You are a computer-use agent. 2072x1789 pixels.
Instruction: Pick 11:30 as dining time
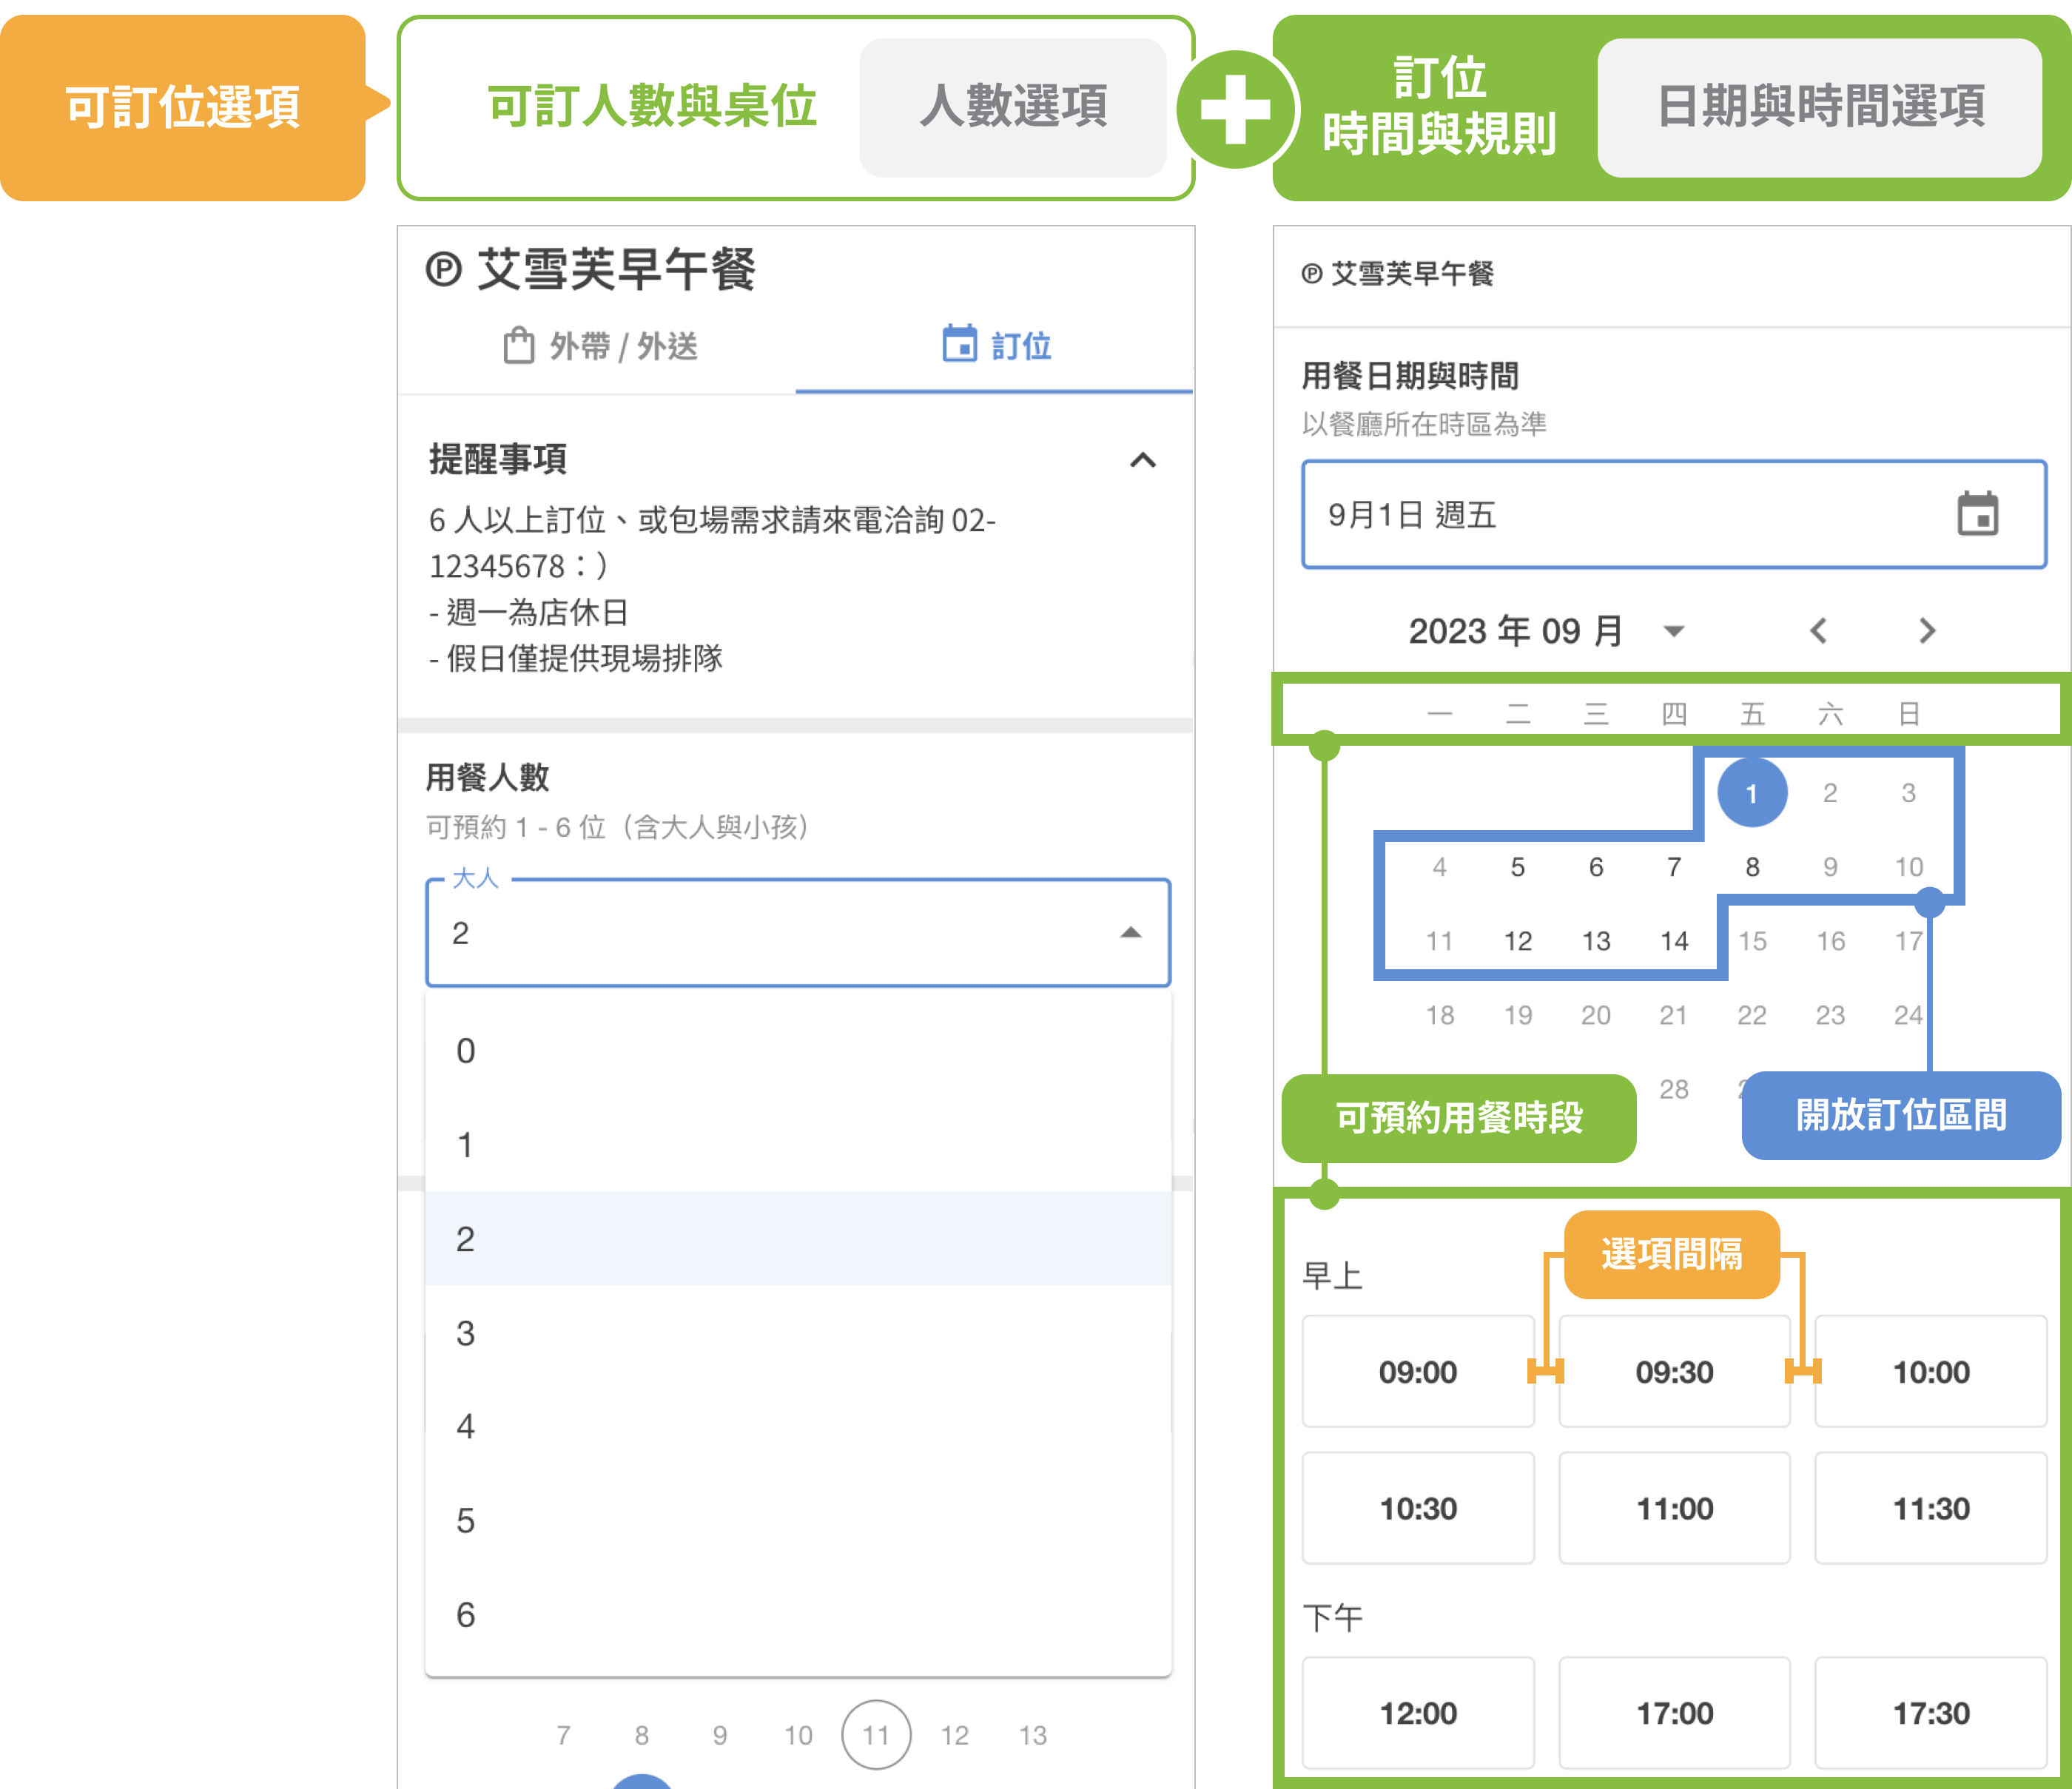(1930, 1508)
